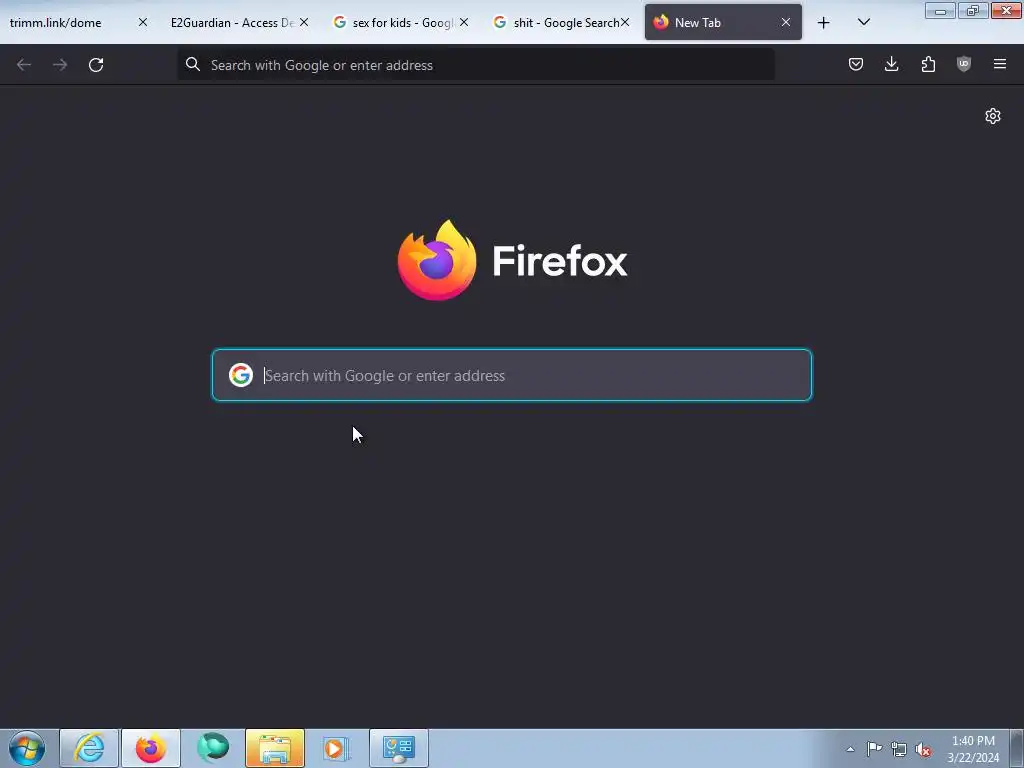The image size is (1024, 768).
Task: Open the green globe taskbar application
Action: (213, 748)
